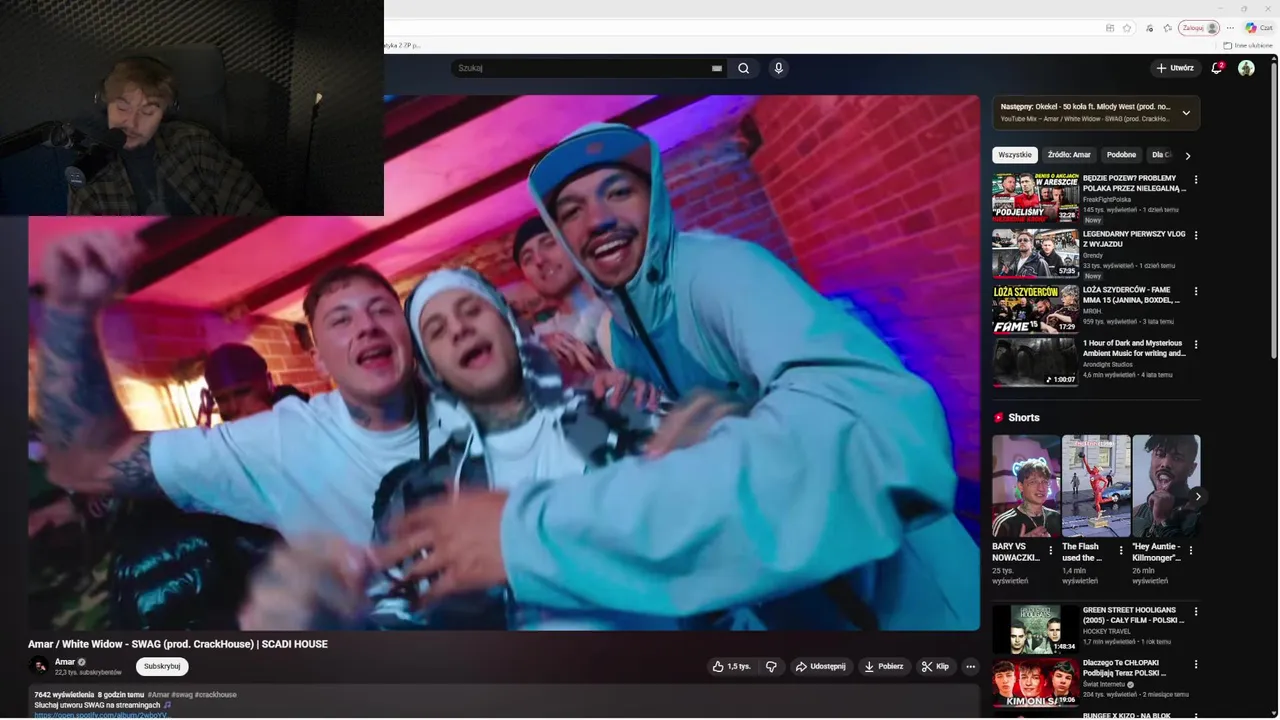Open options for Dlaczego Te CHŁOPAKI video
The height and width of the screenshot is (720, 1280).
click(x=1195, y=664)
